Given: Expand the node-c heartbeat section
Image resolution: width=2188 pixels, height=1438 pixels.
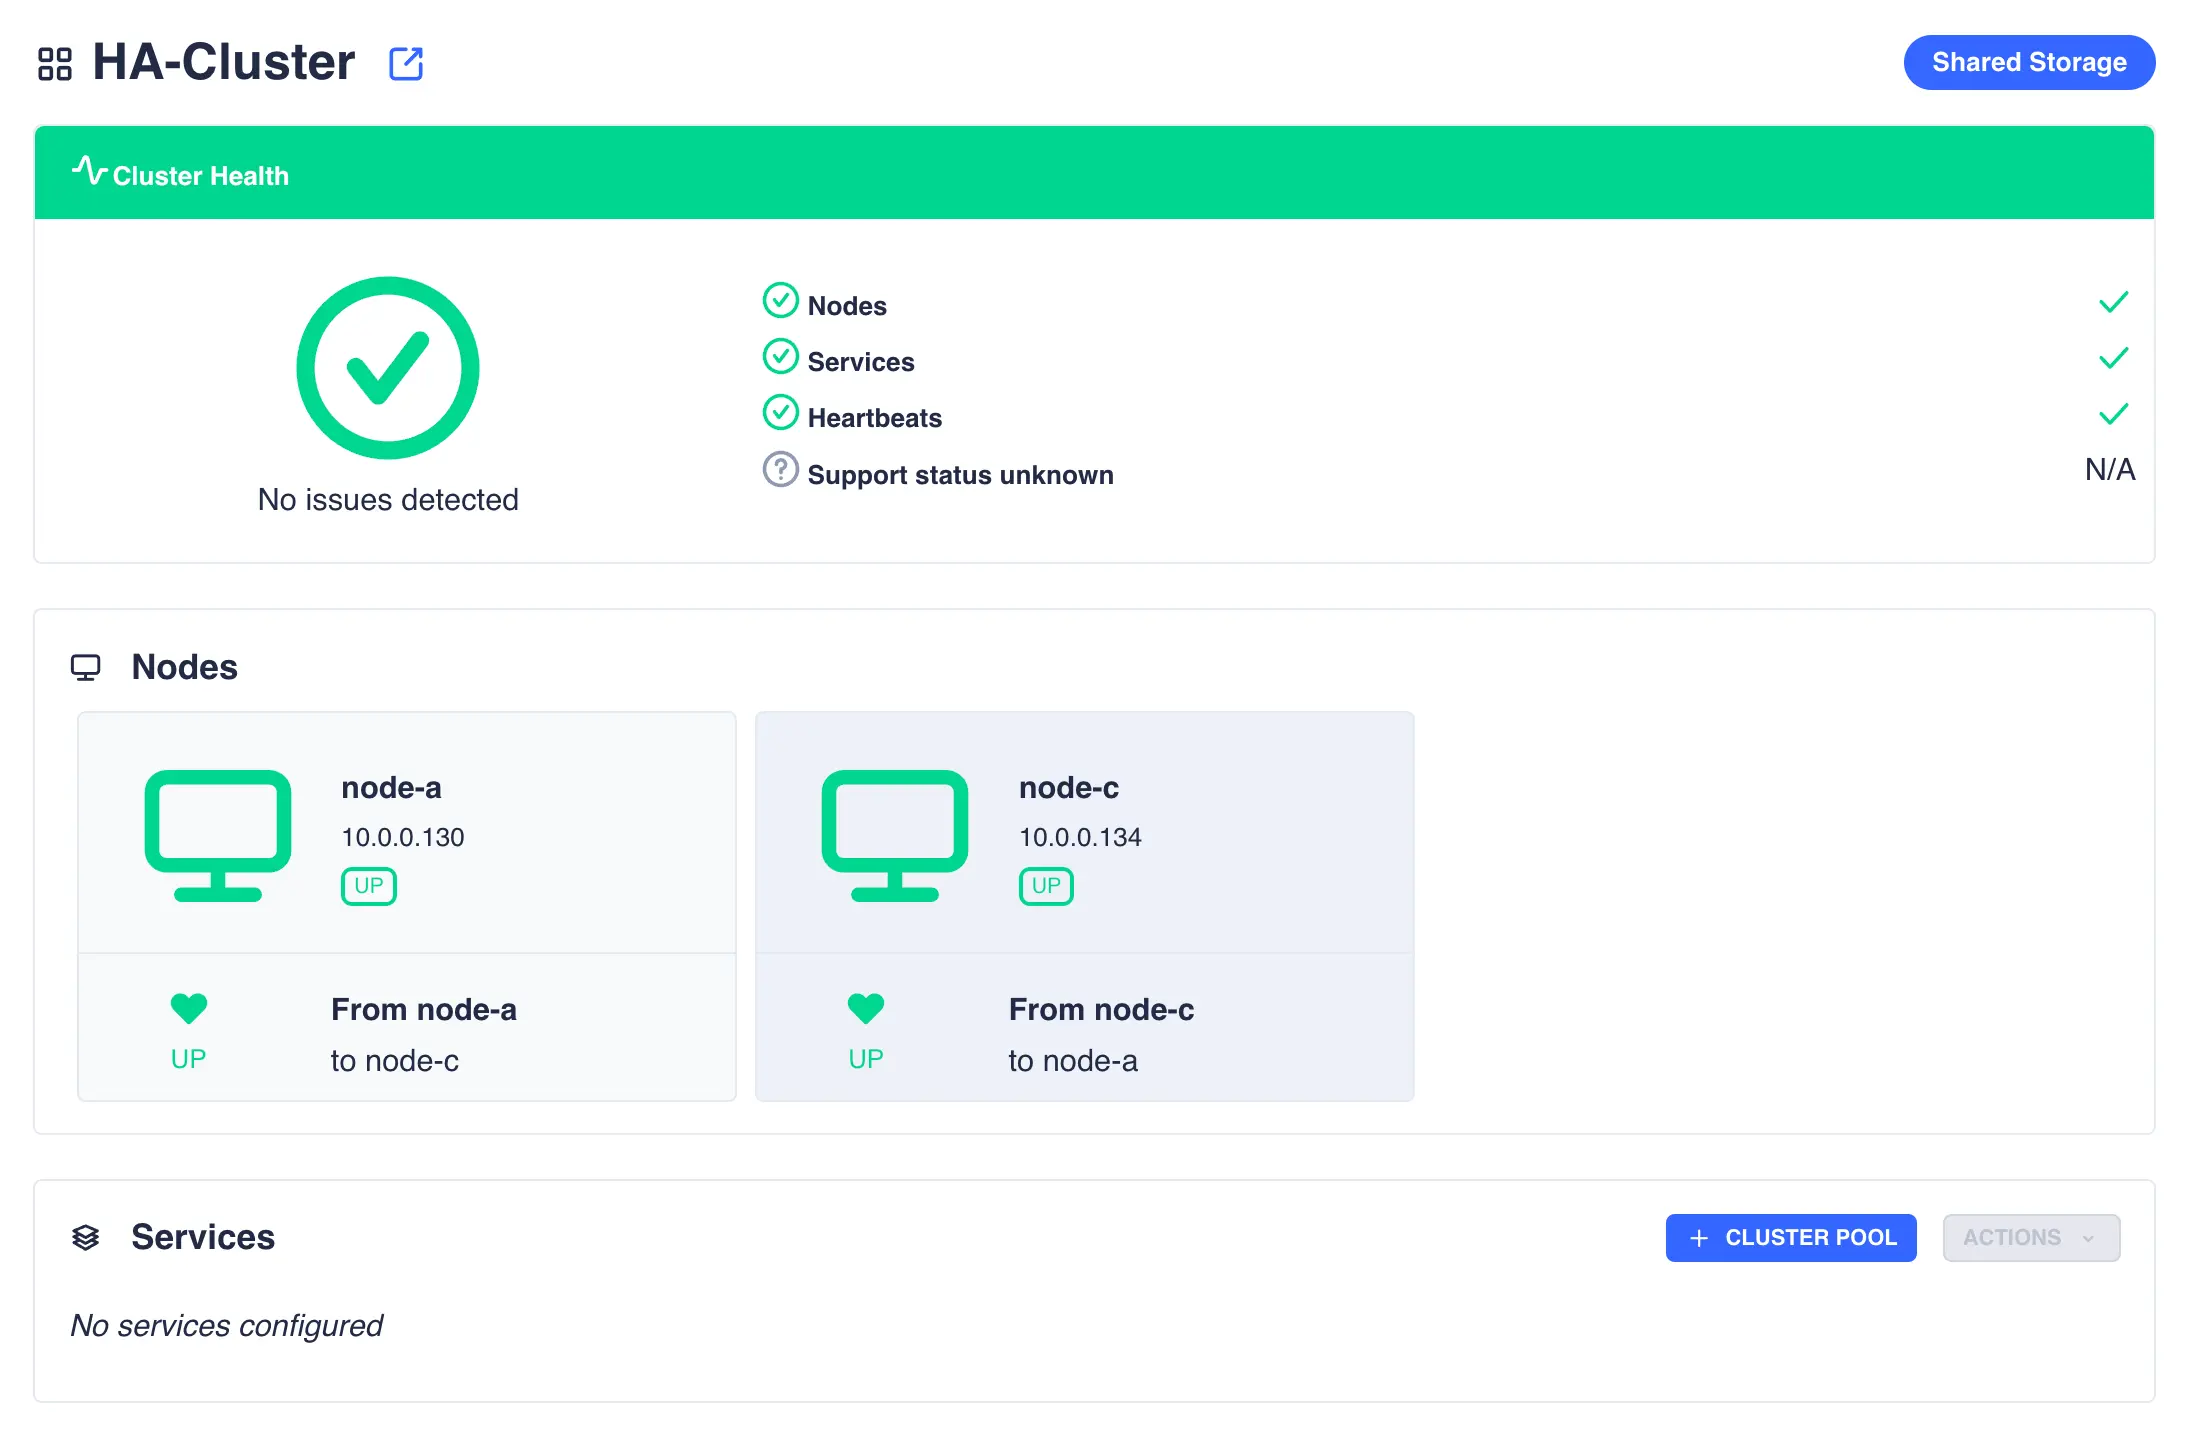Looking at the screenshot, I should [x=1084, y=1028].
